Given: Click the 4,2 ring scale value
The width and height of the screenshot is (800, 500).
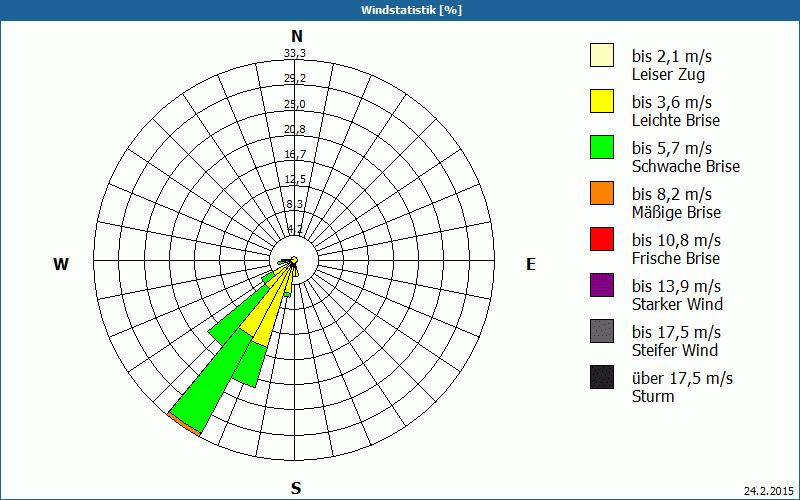Looking at the screenshot, I should point(295,229).
